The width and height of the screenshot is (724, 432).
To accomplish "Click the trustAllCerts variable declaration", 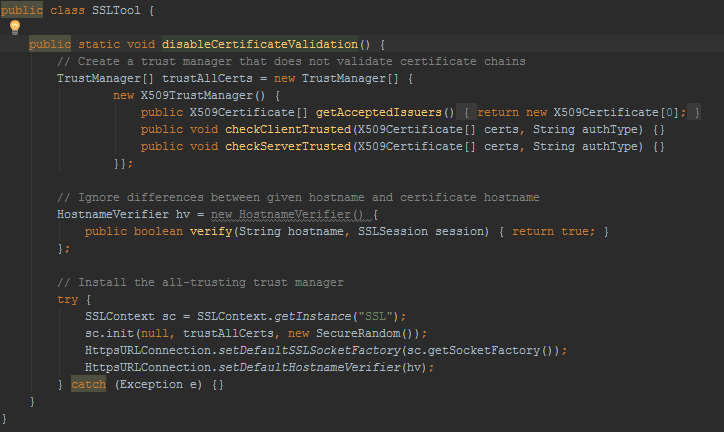I will (x=207, y=78).
